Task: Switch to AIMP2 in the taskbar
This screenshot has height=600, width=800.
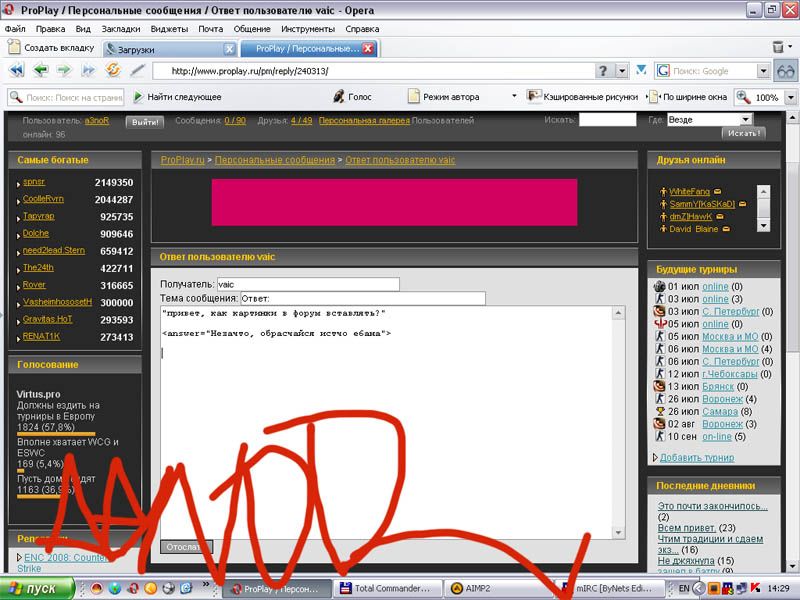Action: point(497,588)
